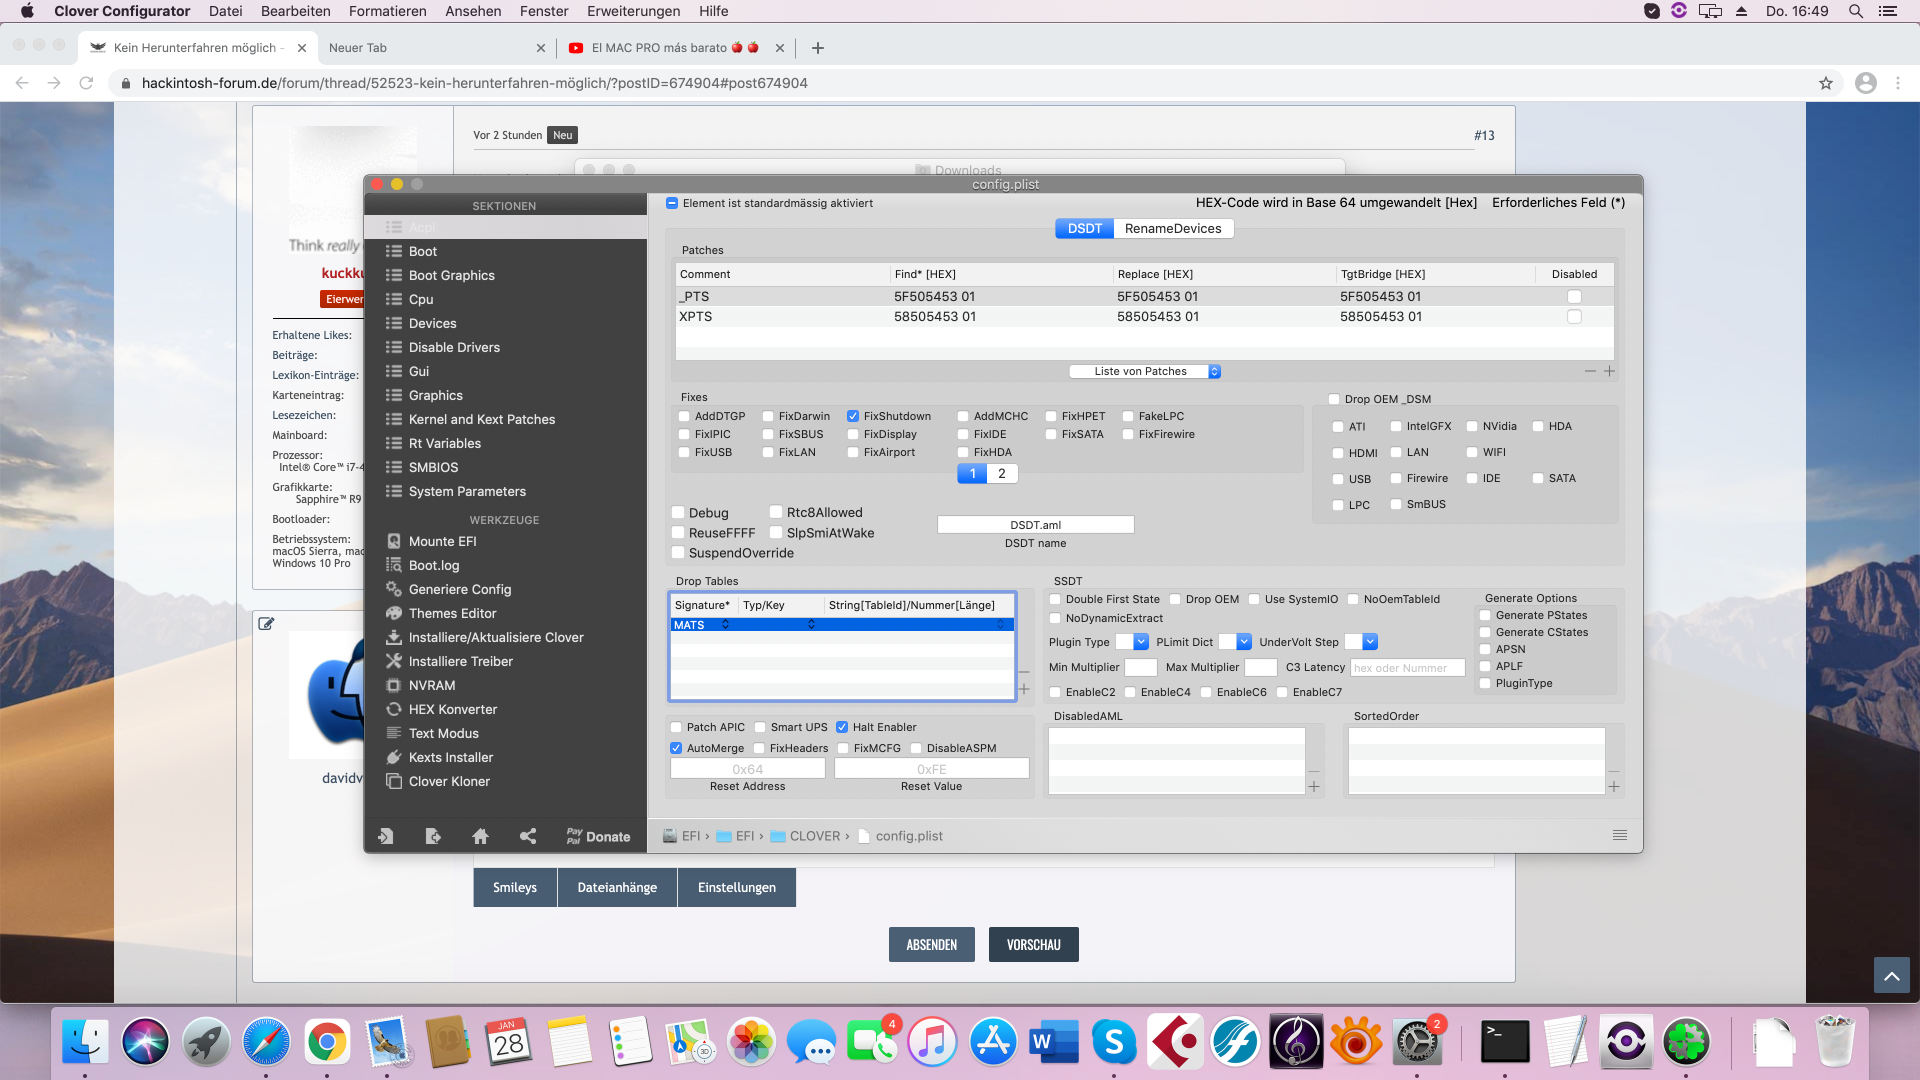The height and width of the screenshot is (1080, 1920).
Task: Switch to the RenameDevices tab
Action: (x=1172, y=228)
